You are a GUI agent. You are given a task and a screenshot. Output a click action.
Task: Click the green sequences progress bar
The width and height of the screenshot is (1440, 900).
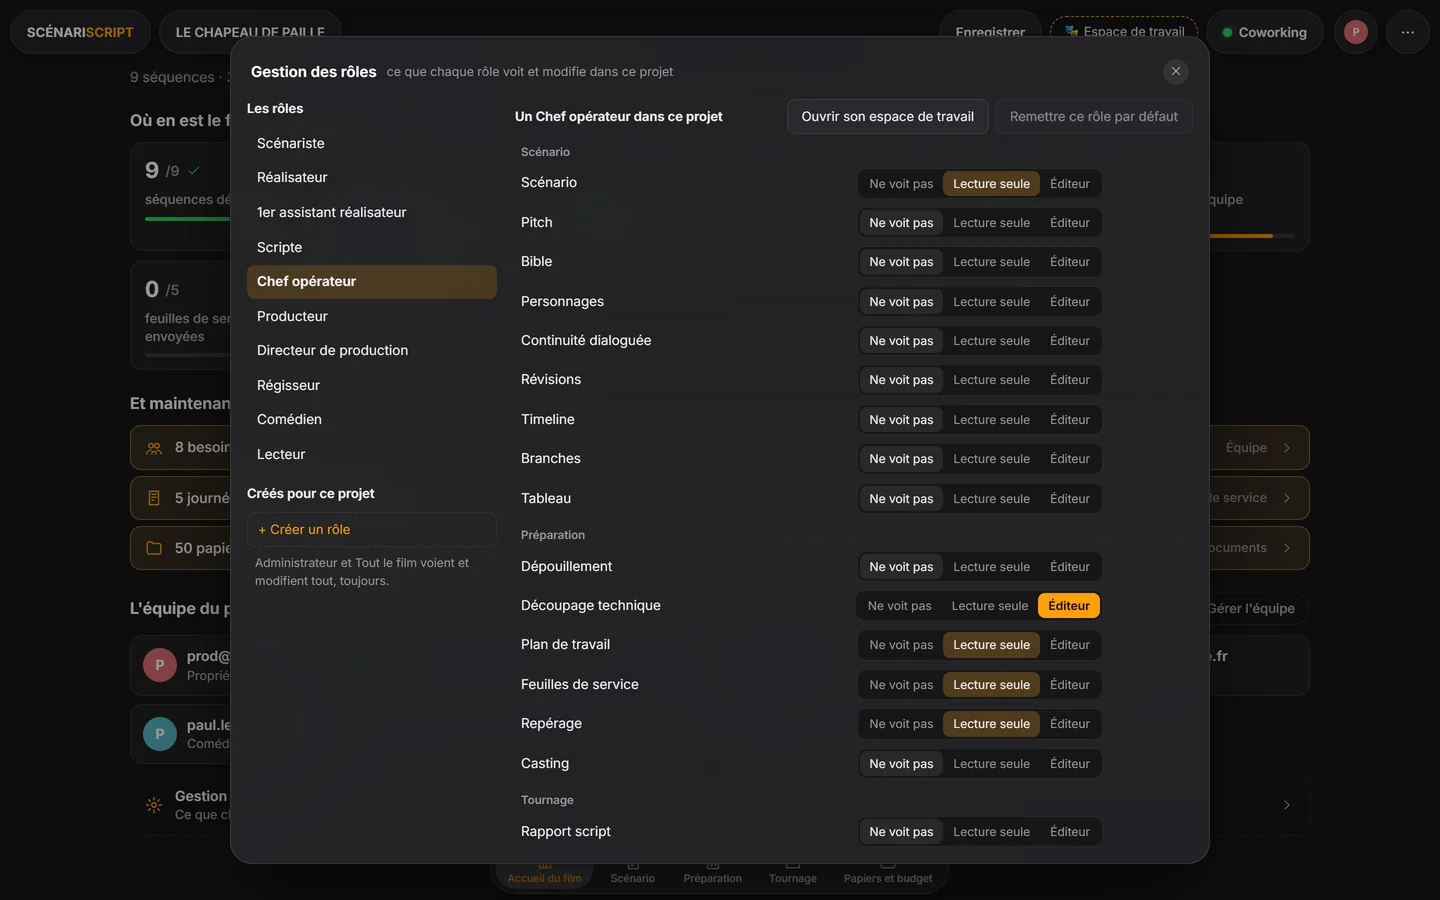(x=187, y=219)
